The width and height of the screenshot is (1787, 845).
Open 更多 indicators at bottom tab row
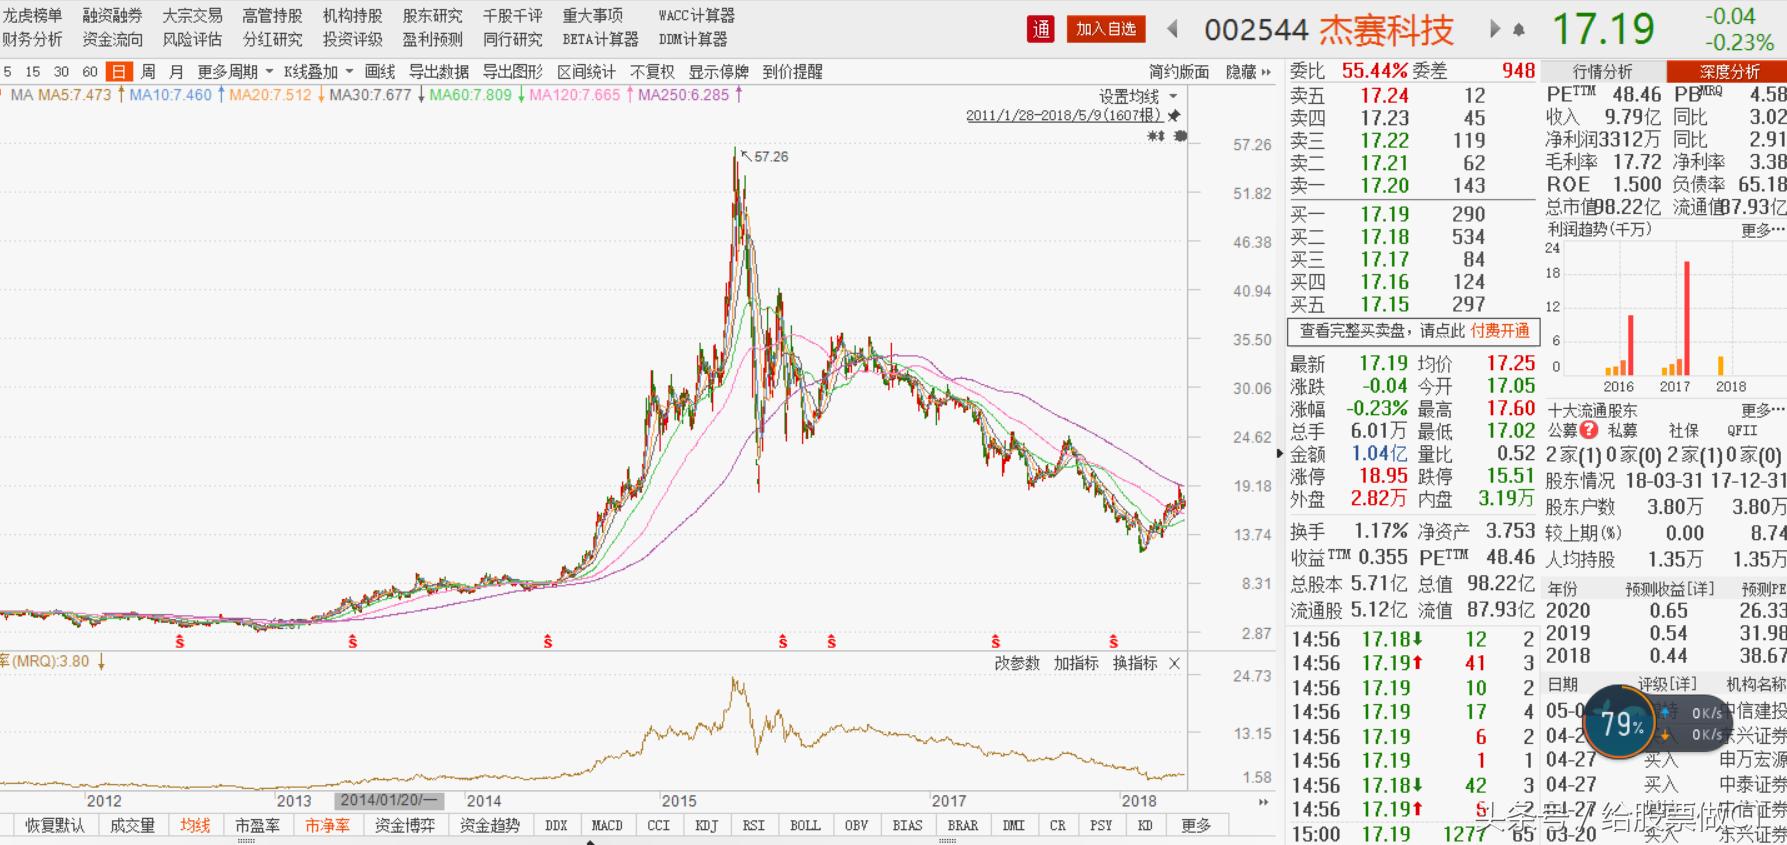pos(1196,826)
